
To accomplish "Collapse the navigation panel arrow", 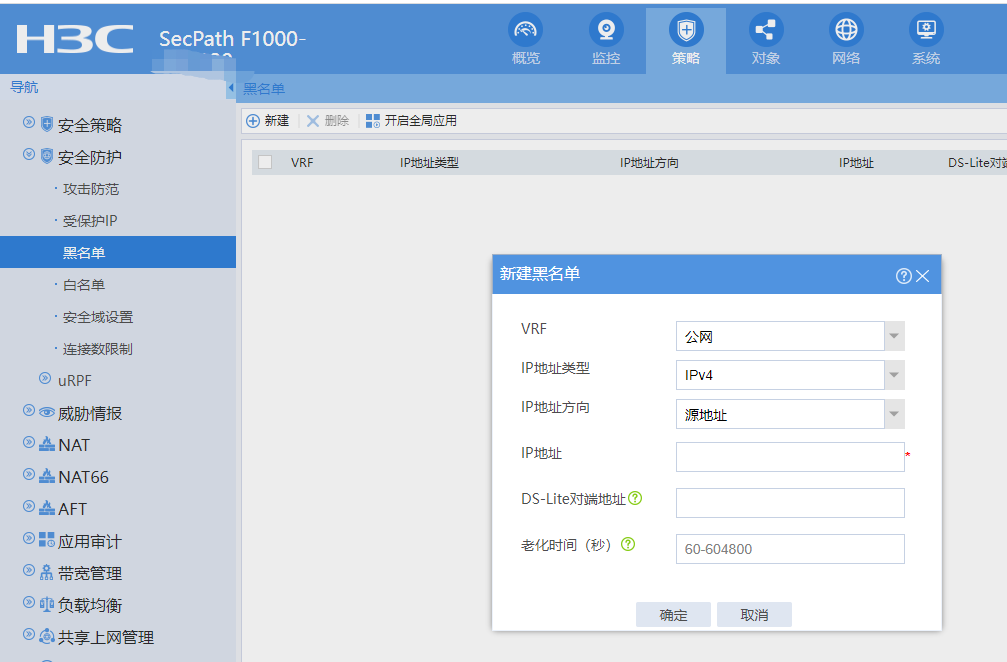I will point(231,87).
